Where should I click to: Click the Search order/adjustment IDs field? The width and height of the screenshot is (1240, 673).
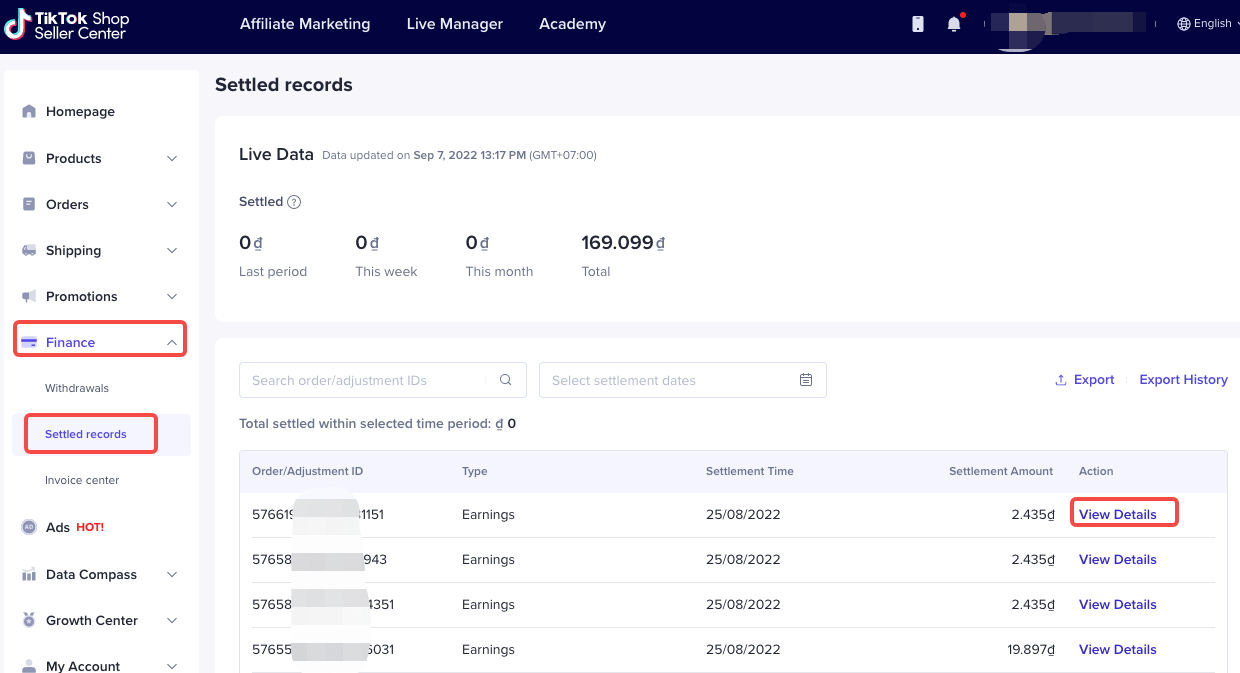(366, 380)
